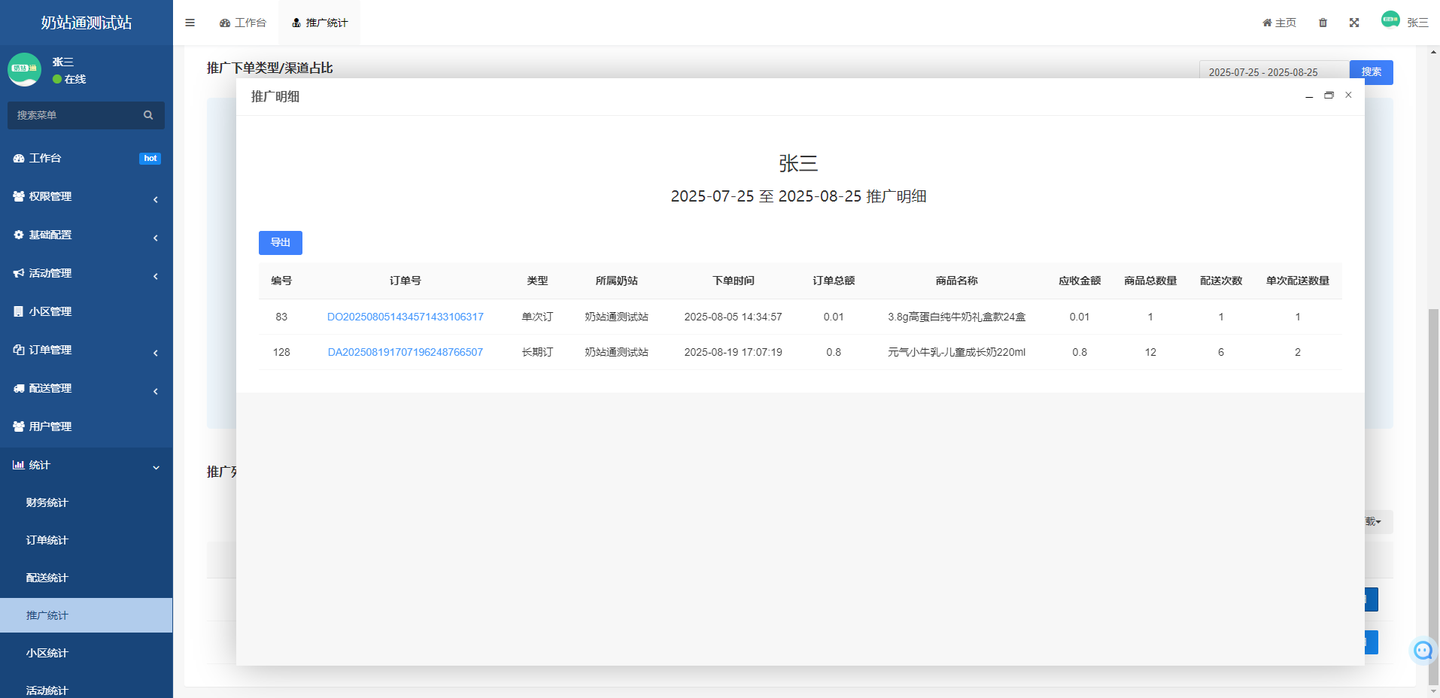Viewport: 1440px width, 698px height.
Task: Click the 奶站通测试站 site title
Action: pyautogui.click(x=86, y=22)
